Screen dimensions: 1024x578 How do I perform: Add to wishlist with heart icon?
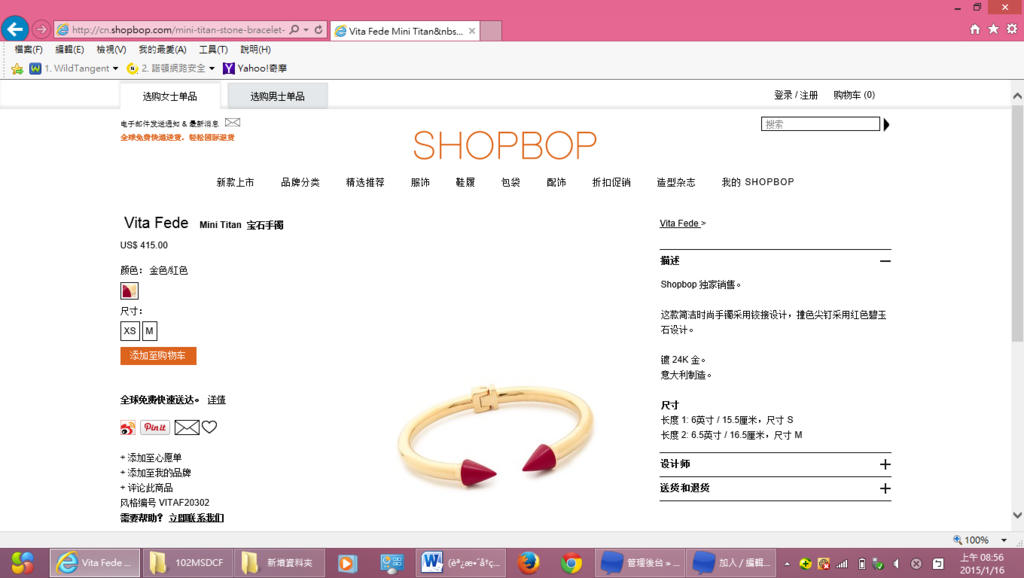coord(209,426)
